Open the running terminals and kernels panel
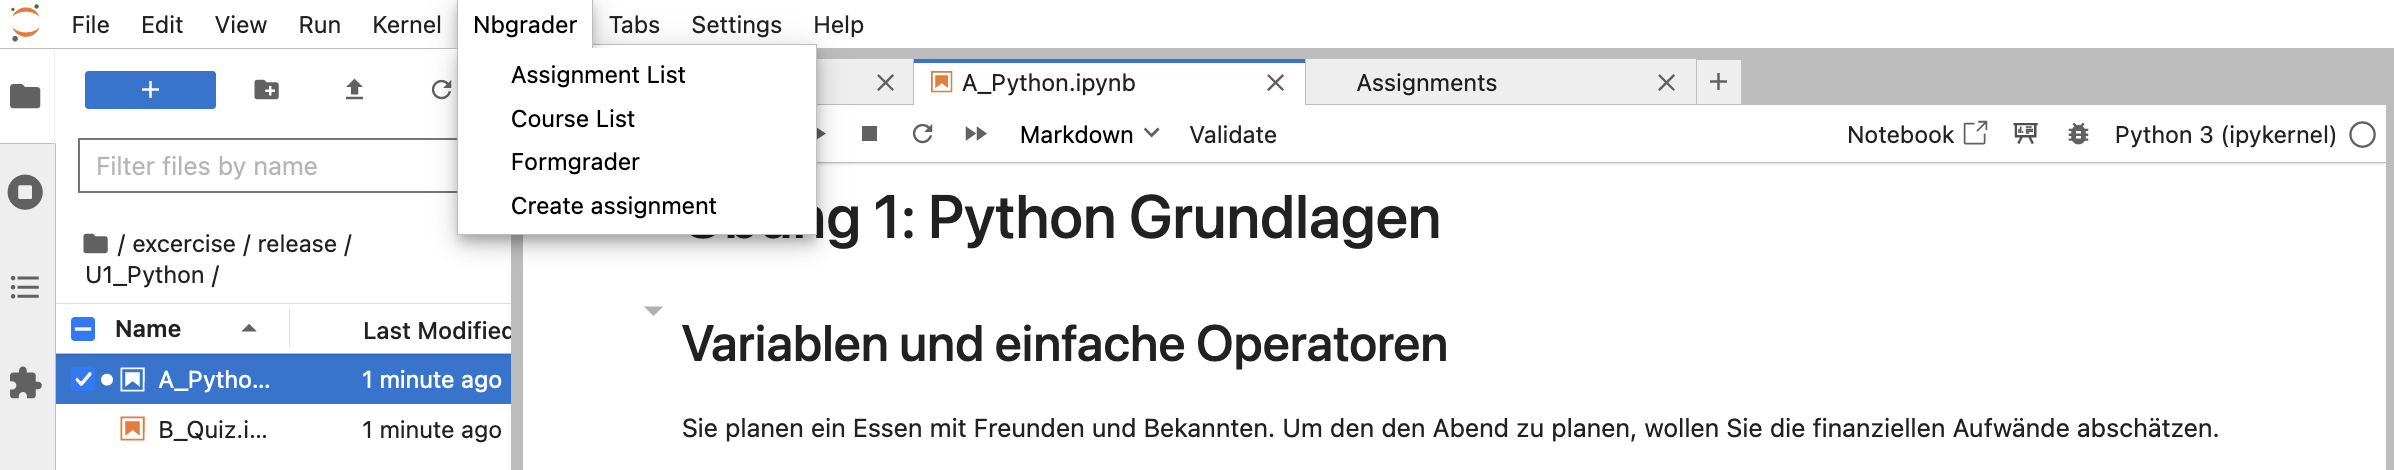Viewport: 2394px width, 470px height. 25,192
